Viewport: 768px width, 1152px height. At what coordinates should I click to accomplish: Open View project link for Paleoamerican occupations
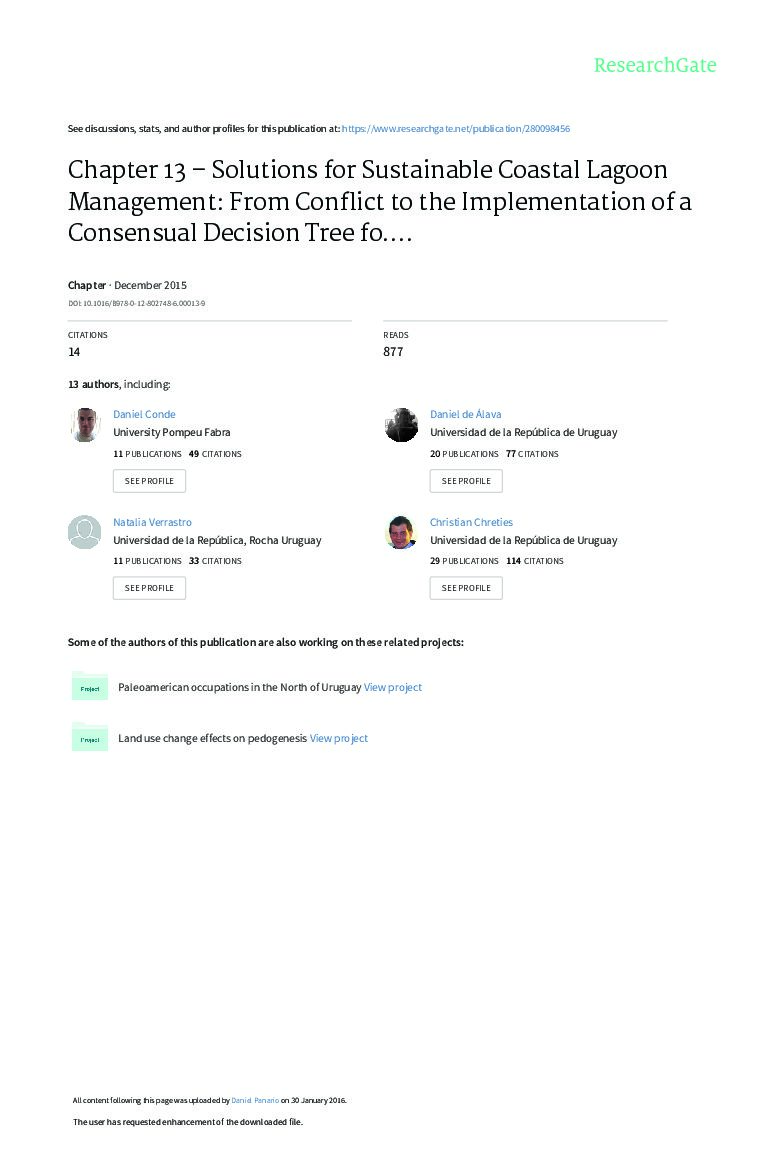tap(393, 687)
